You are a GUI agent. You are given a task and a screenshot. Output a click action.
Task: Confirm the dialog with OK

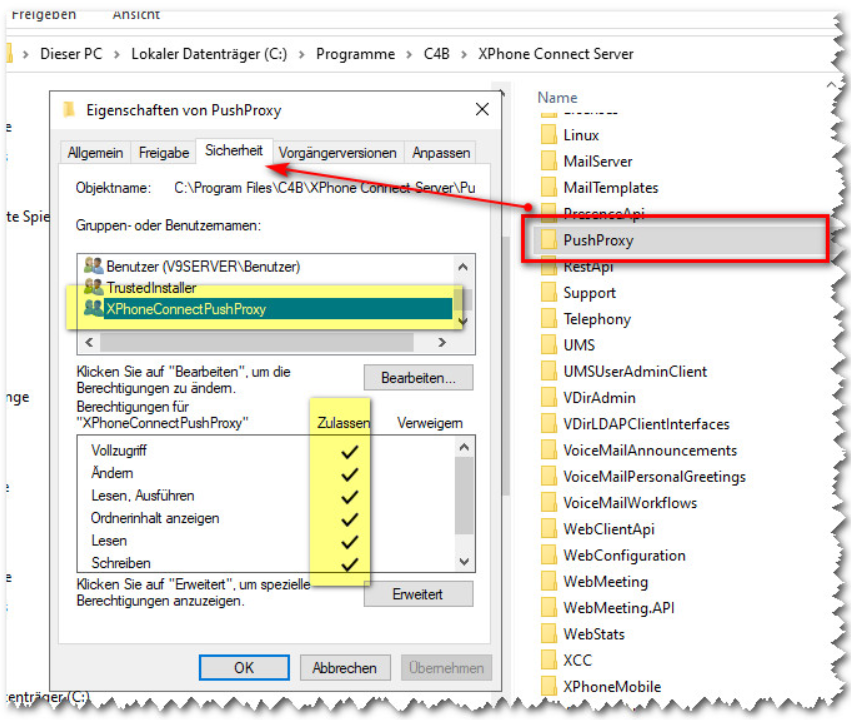click(244, 667)
